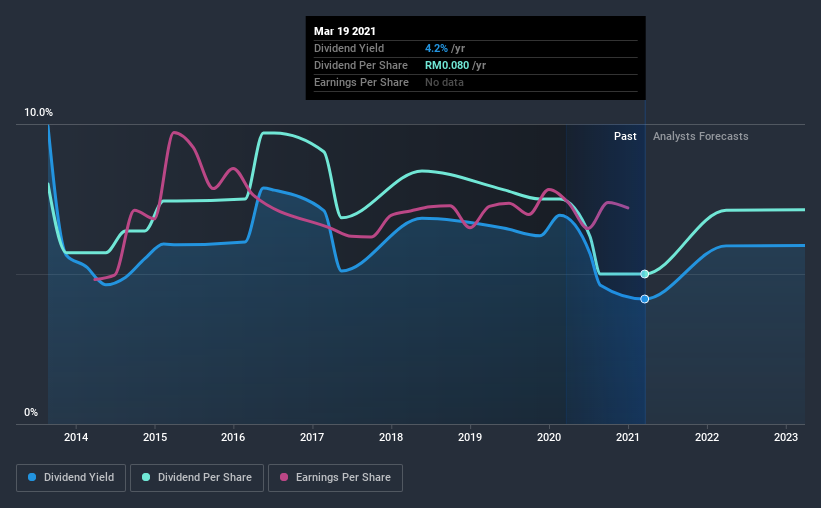Click the Analysts Forecasts label
The image size is (821, 508).
click(x=701, y=136)
